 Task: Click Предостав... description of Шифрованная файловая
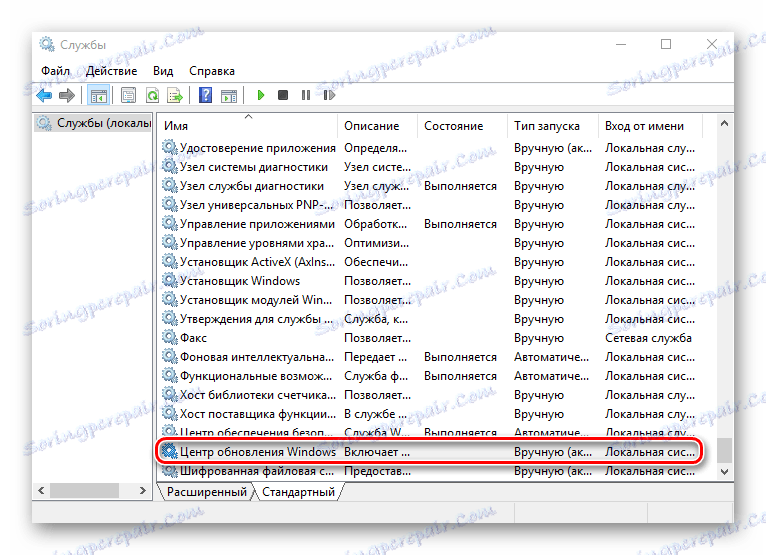[x=377, y=471]
